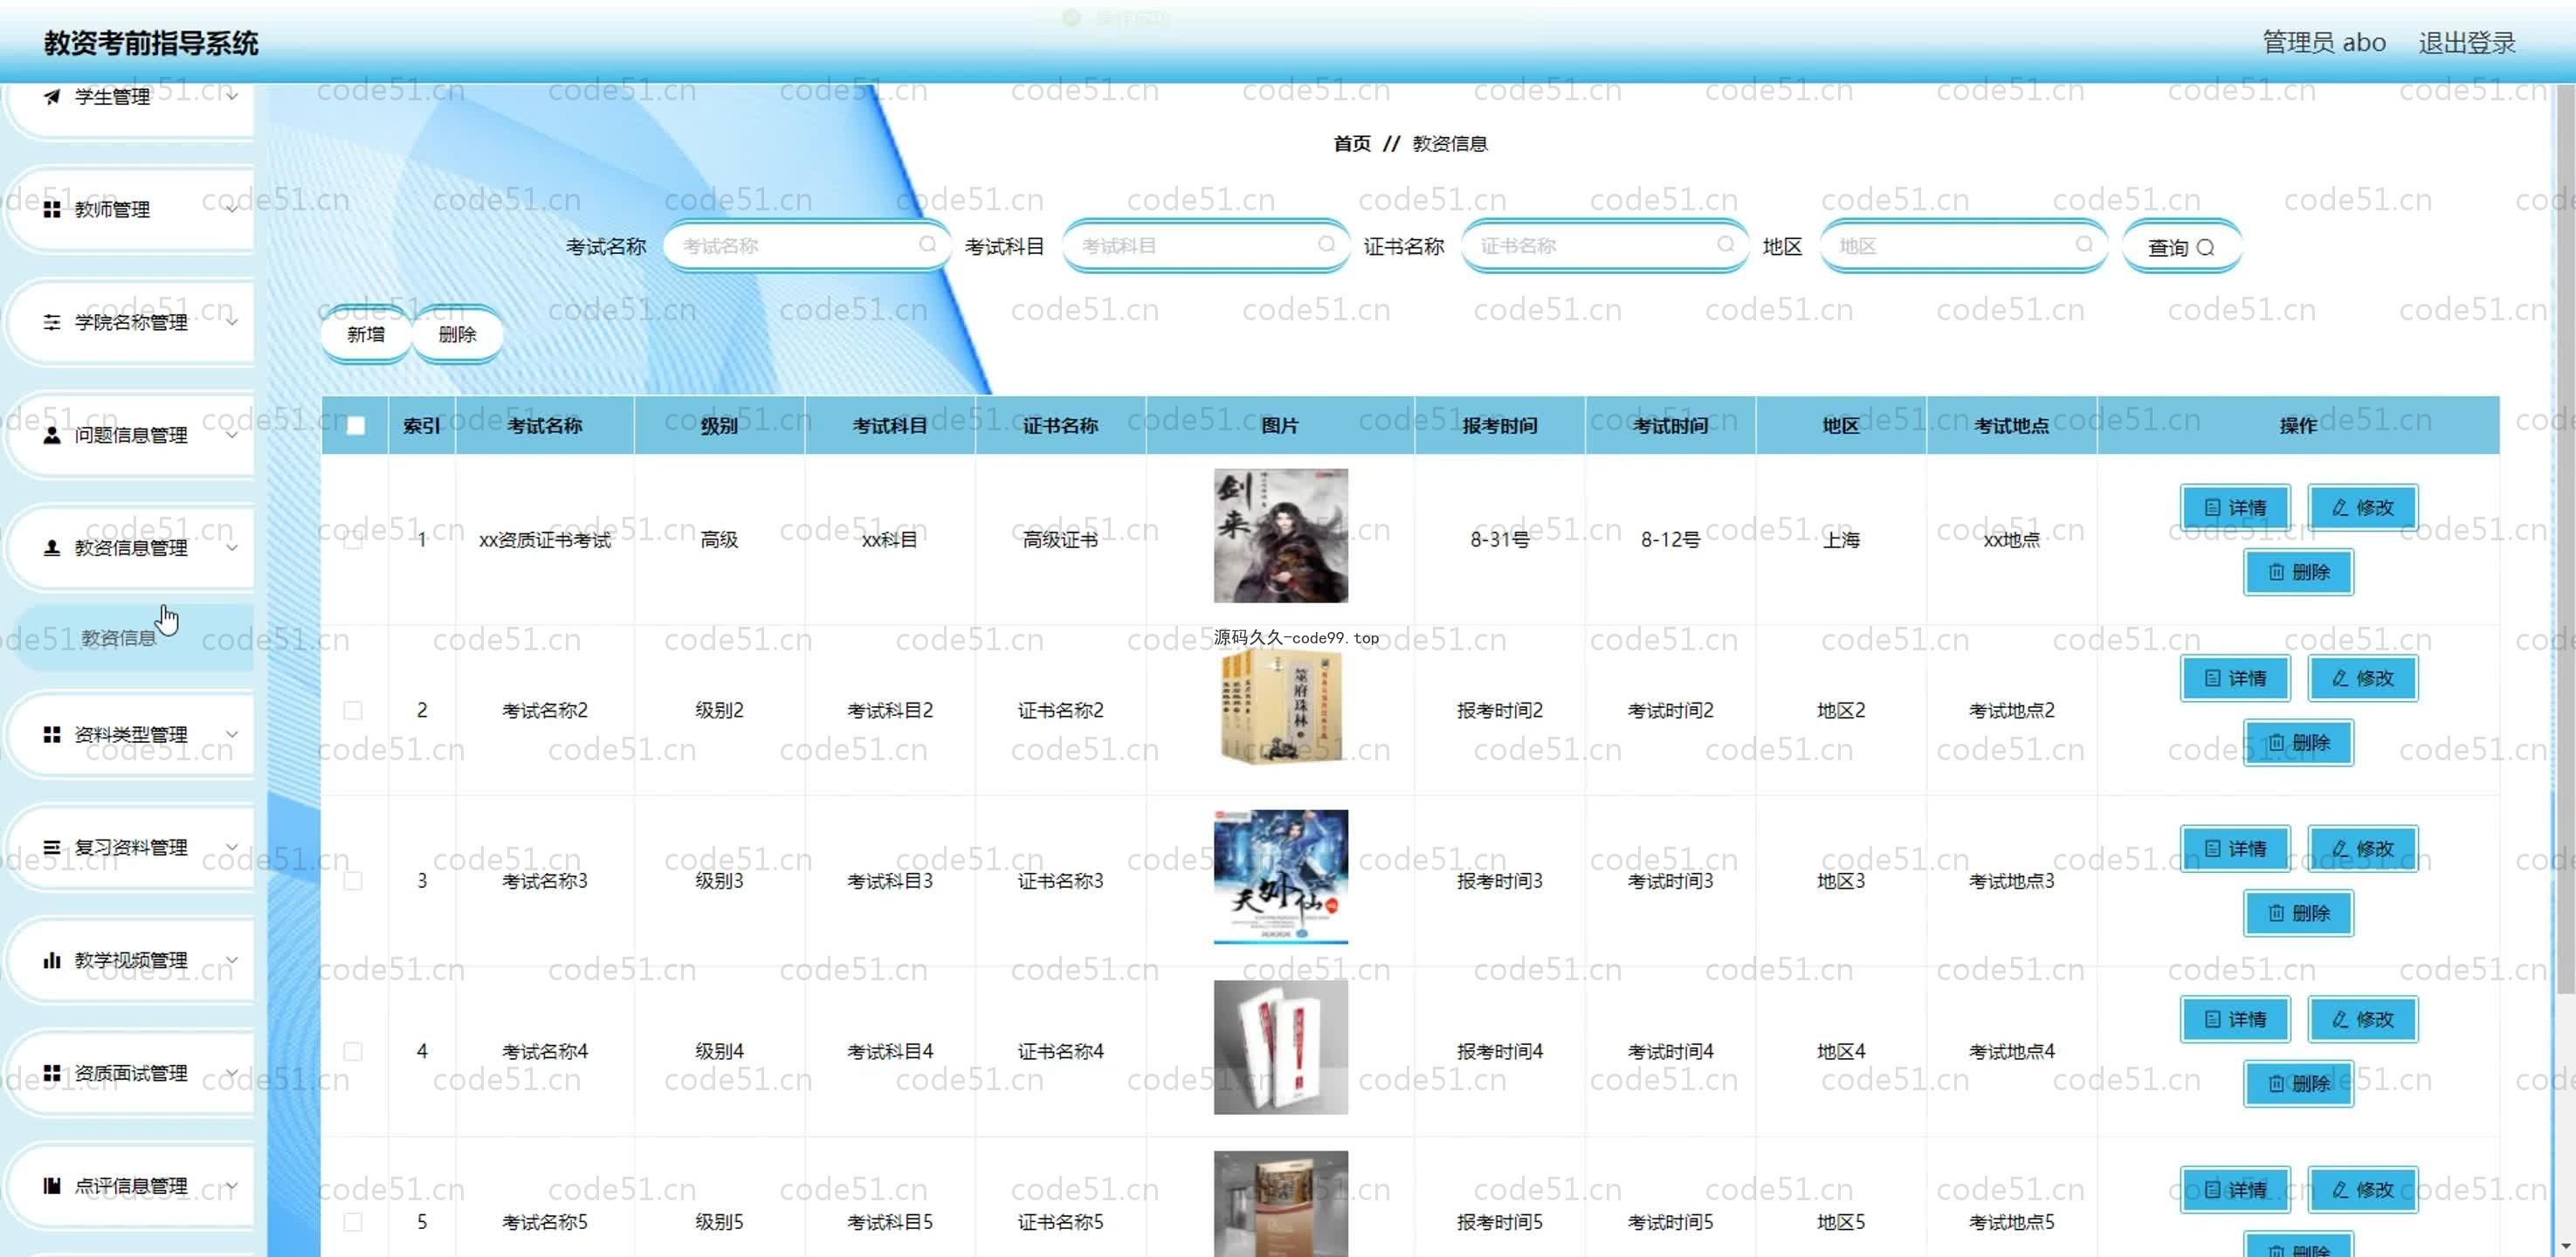Expand the 问题信息管理 menu chevron
Image resolution: width=2576 pixels, height=1257 pixels.
pos(232,435)
